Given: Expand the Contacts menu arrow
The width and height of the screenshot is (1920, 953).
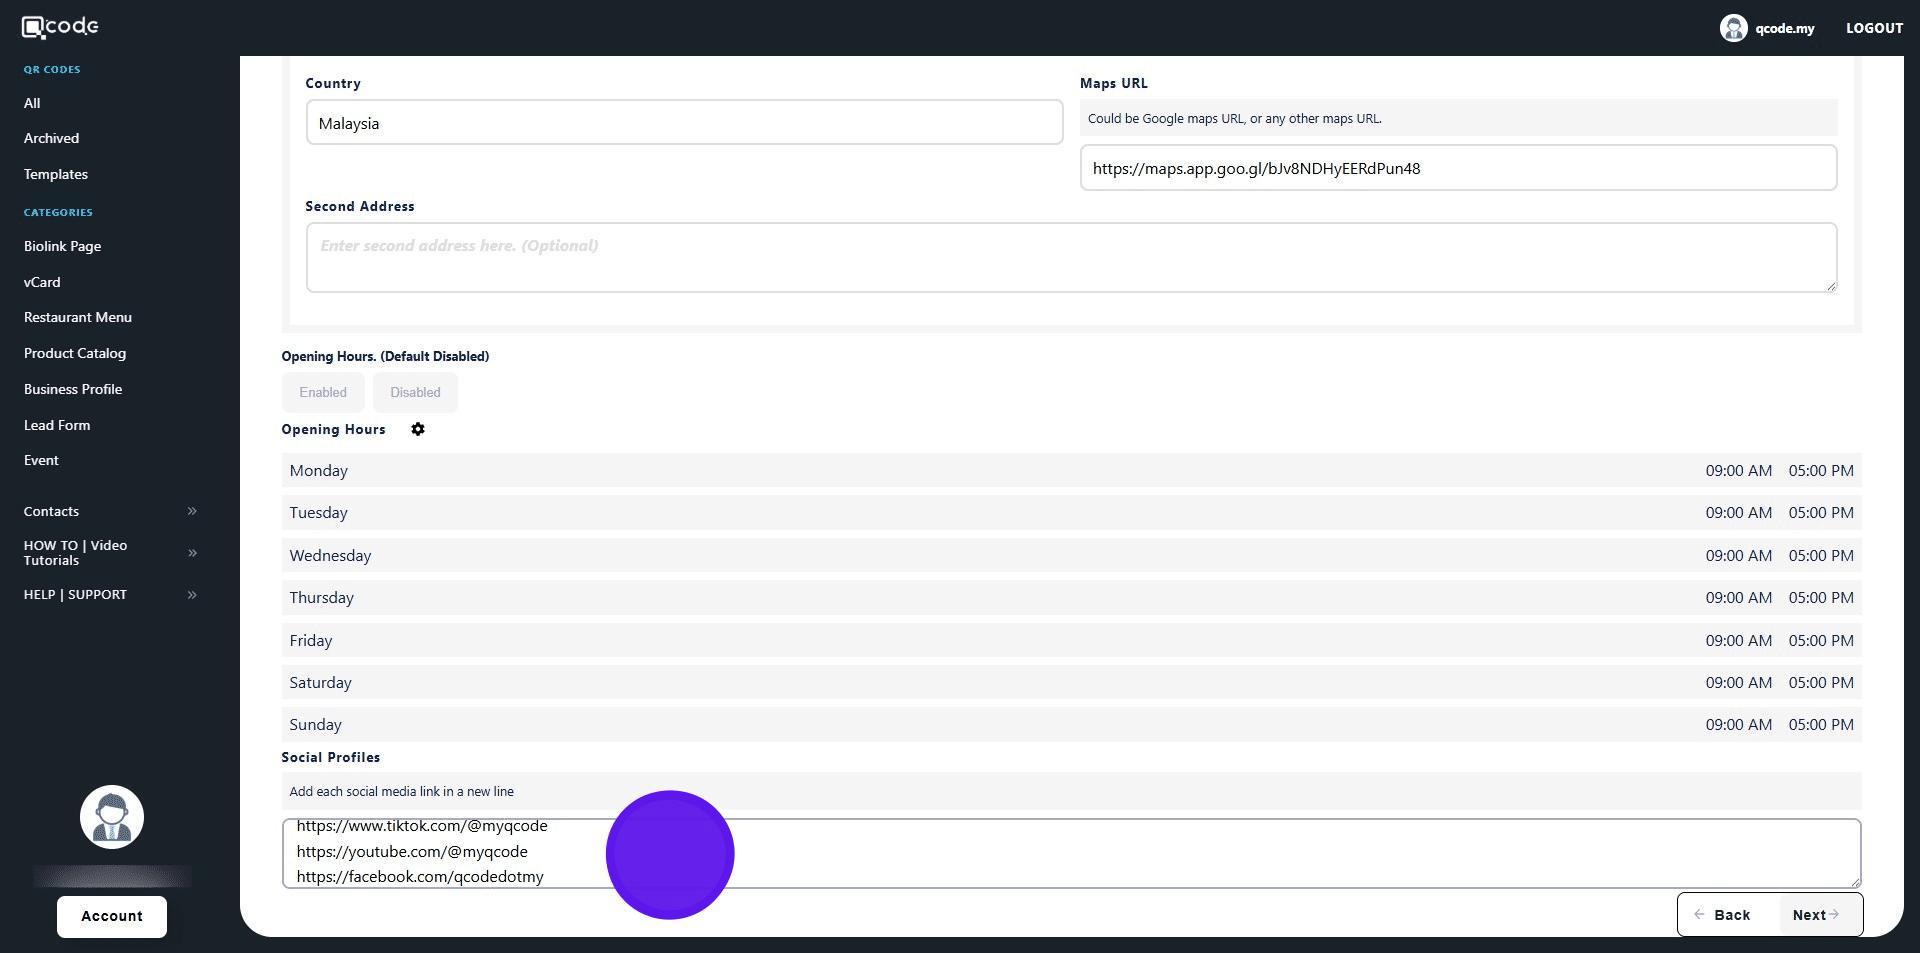Looking at the screenshot, I should tap(192, 511).
